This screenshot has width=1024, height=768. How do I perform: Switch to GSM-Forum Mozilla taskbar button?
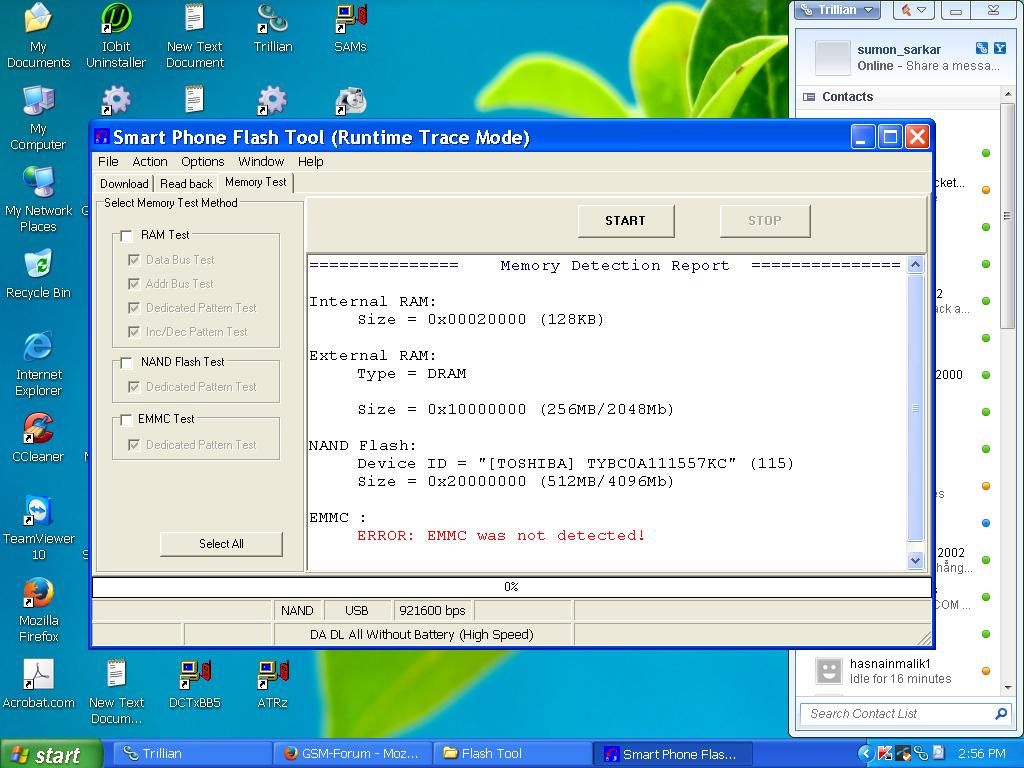coord(354,754)
